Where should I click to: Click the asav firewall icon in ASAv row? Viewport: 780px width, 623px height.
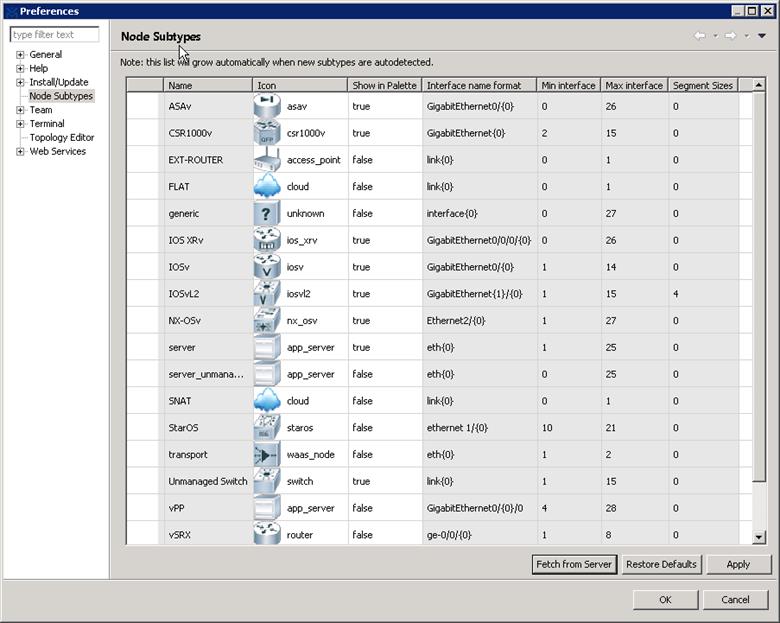click(267, 106)
